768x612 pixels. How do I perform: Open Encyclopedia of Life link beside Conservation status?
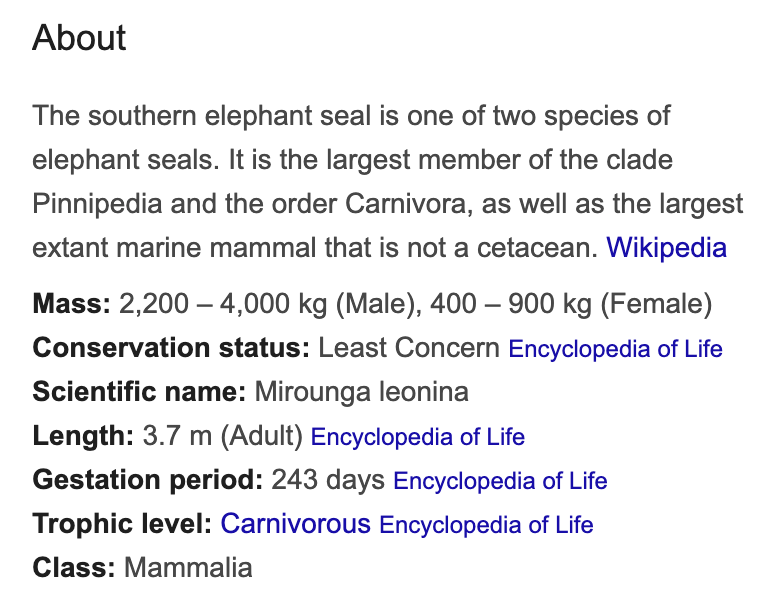tap(615, 349)
